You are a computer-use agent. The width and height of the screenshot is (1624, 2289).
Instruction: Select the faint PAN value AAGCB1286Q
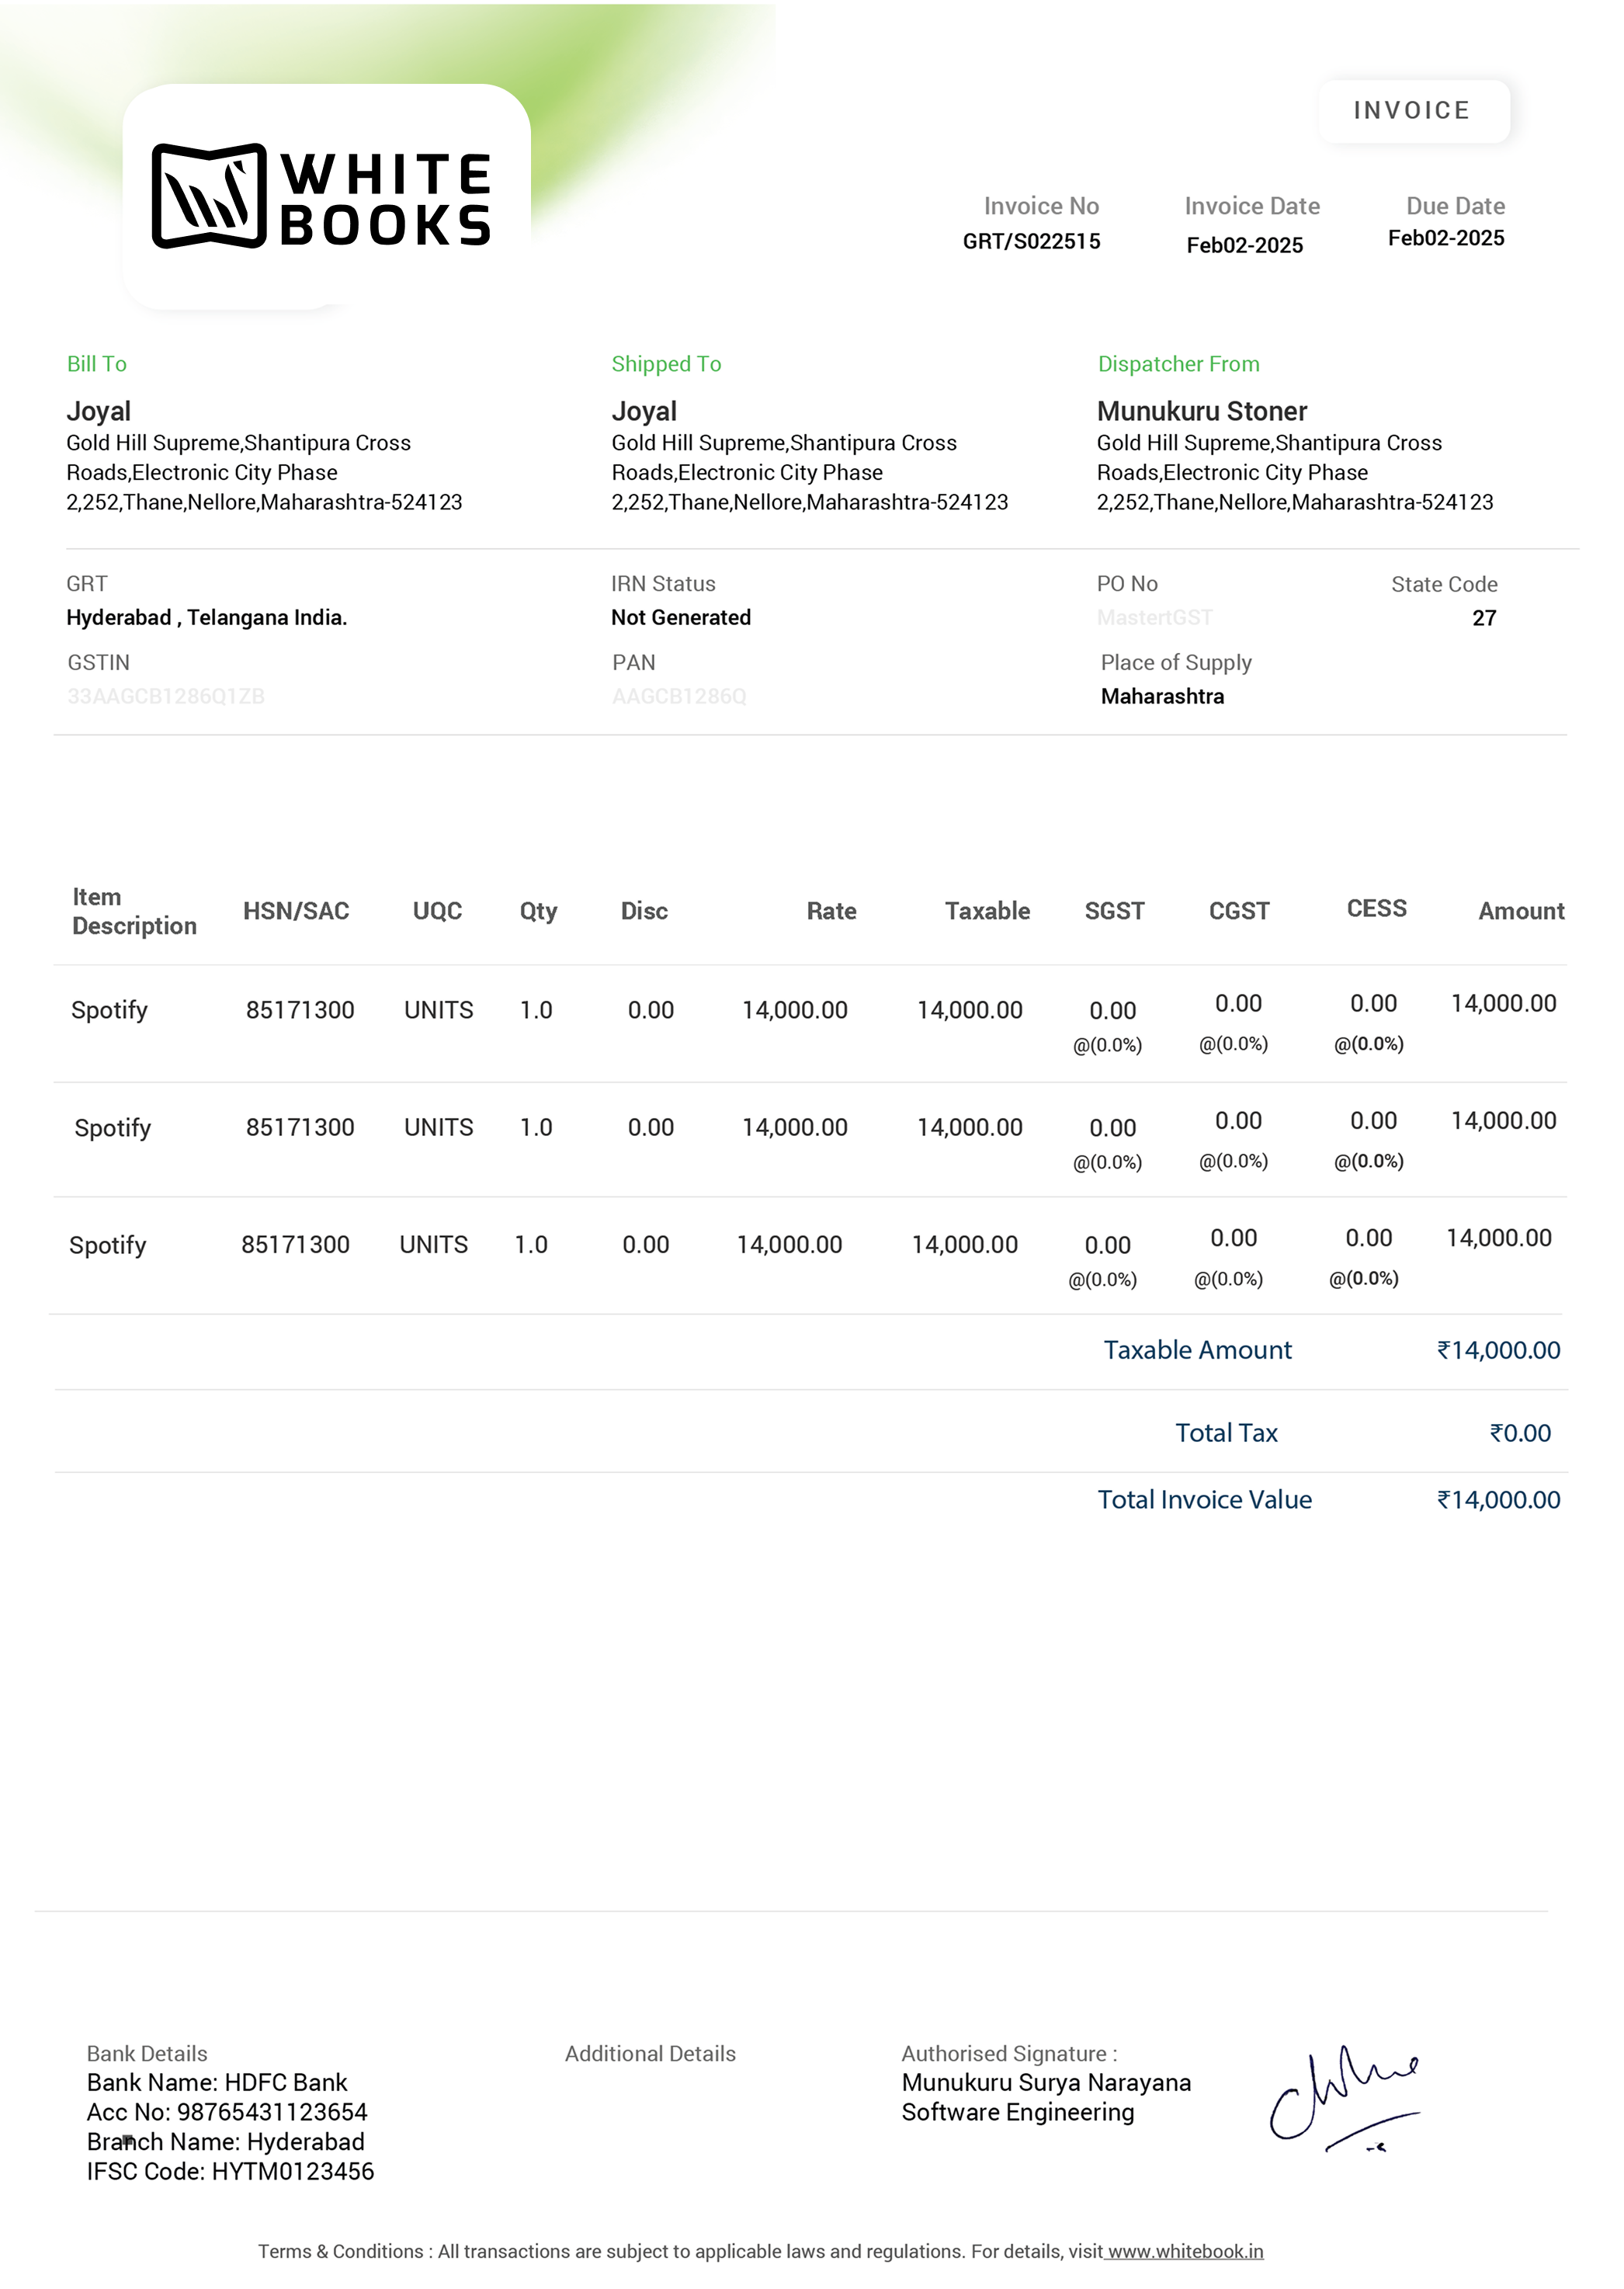coord(679,697)
